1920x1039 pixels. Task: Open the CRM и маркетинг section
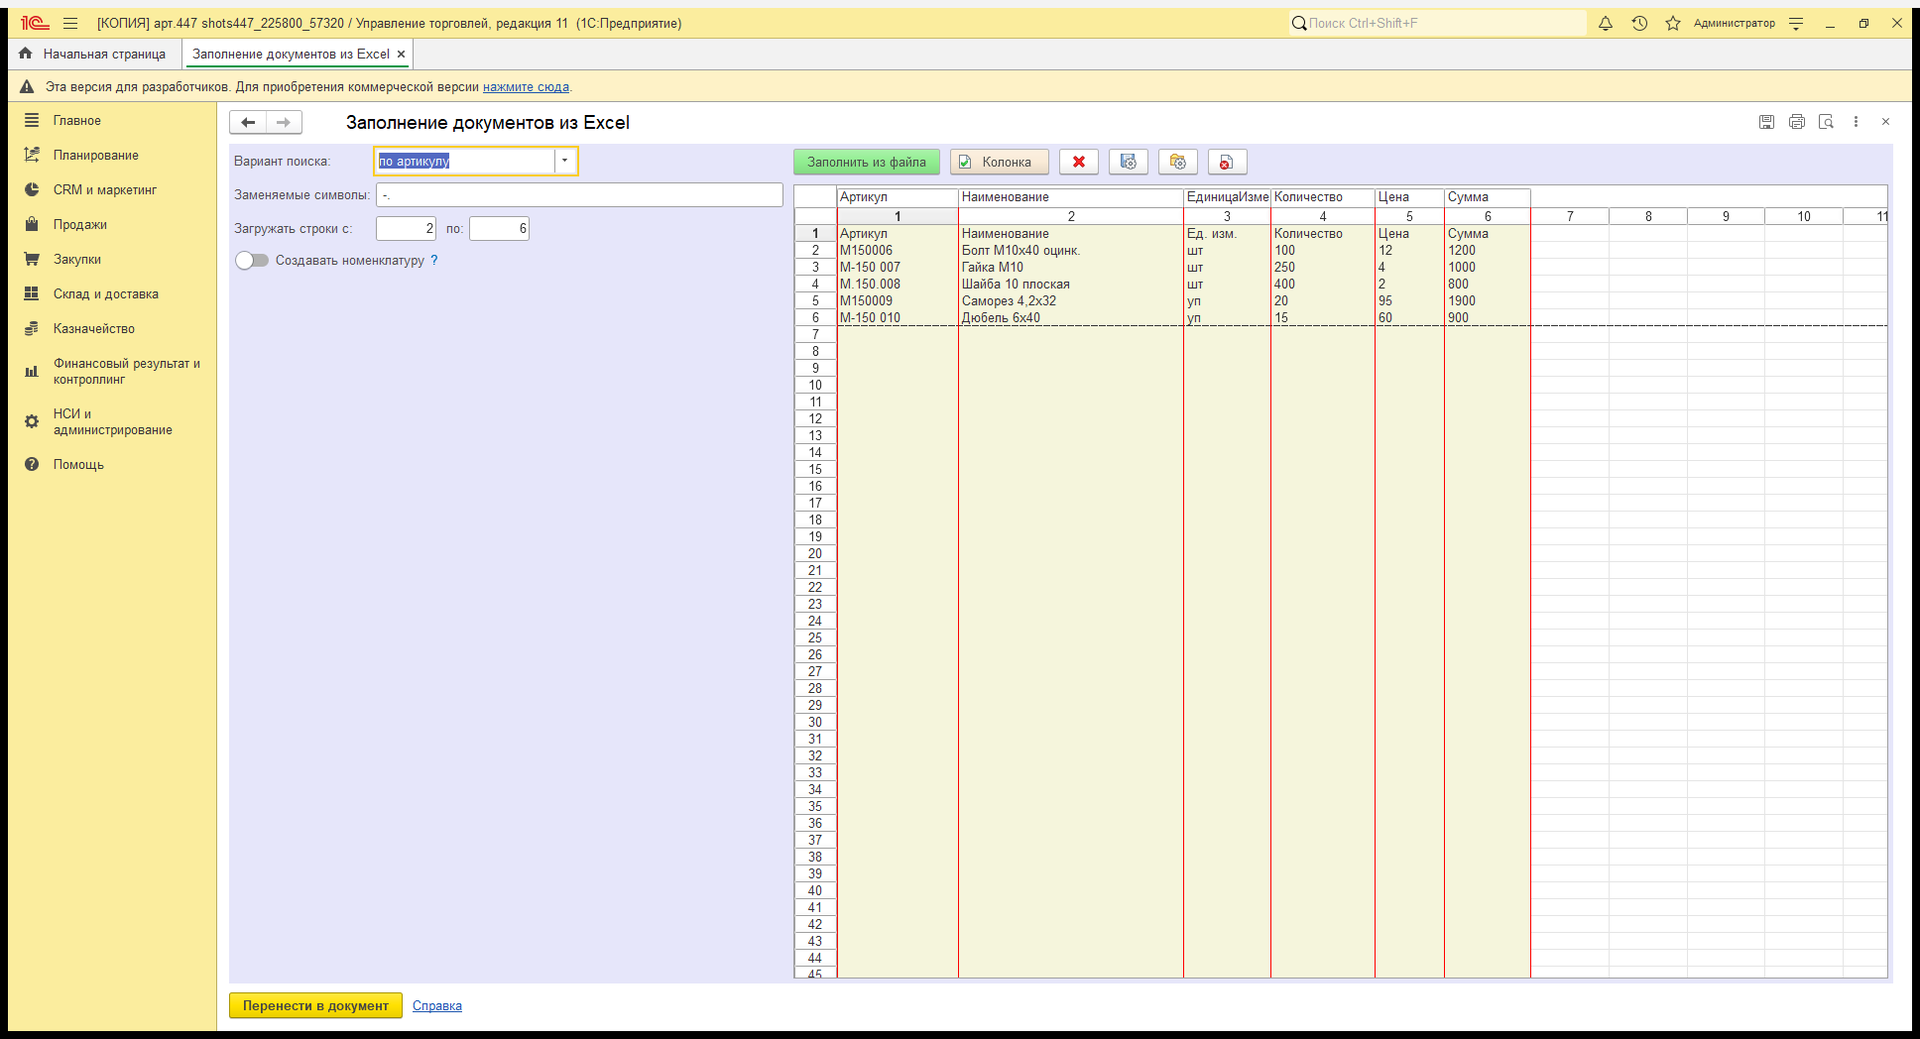105,190
